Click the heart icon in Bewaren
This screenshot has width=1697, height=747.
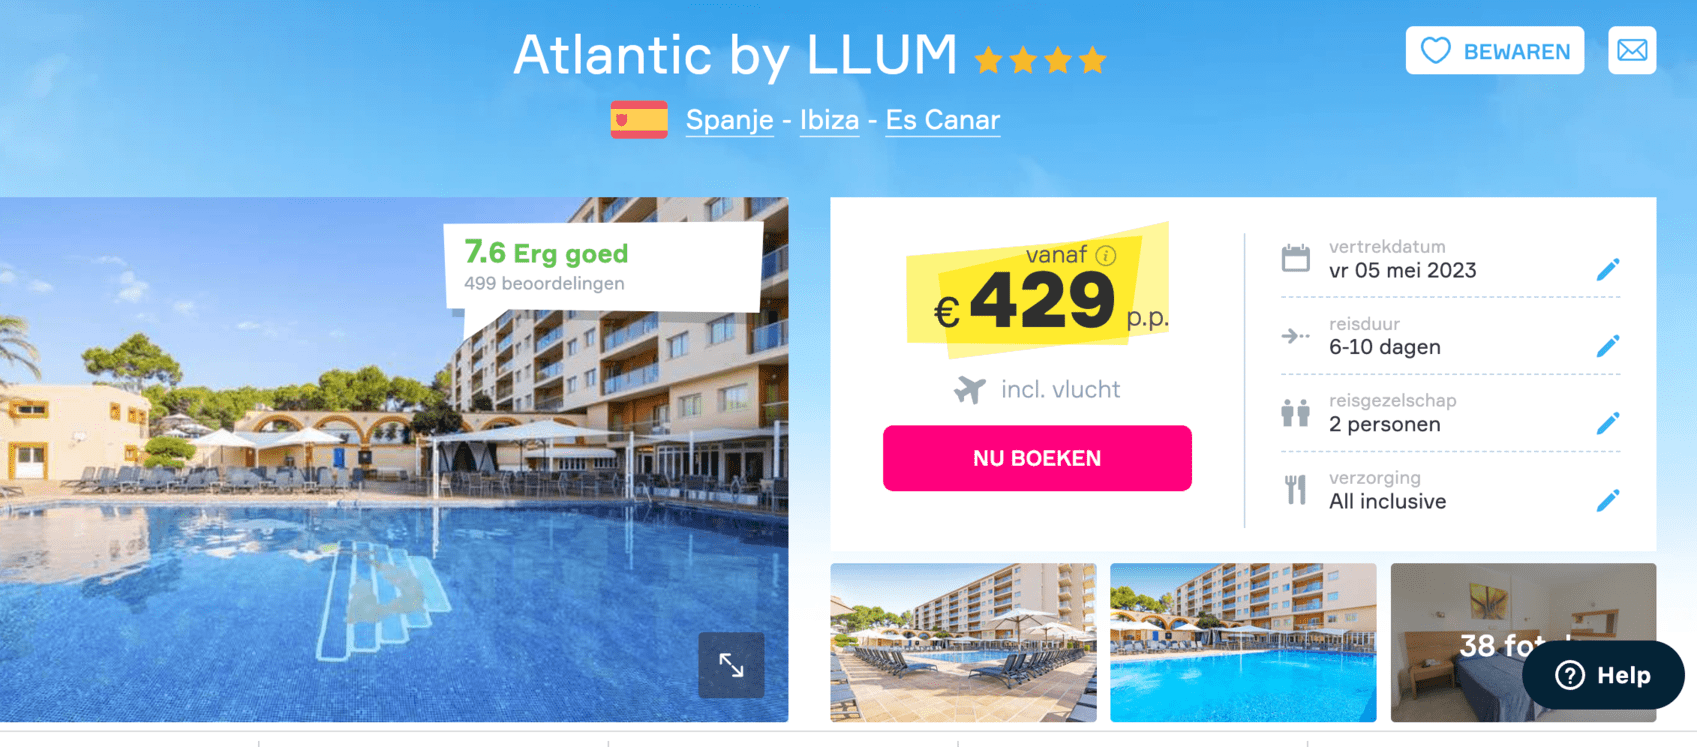tap(1435, 51)
